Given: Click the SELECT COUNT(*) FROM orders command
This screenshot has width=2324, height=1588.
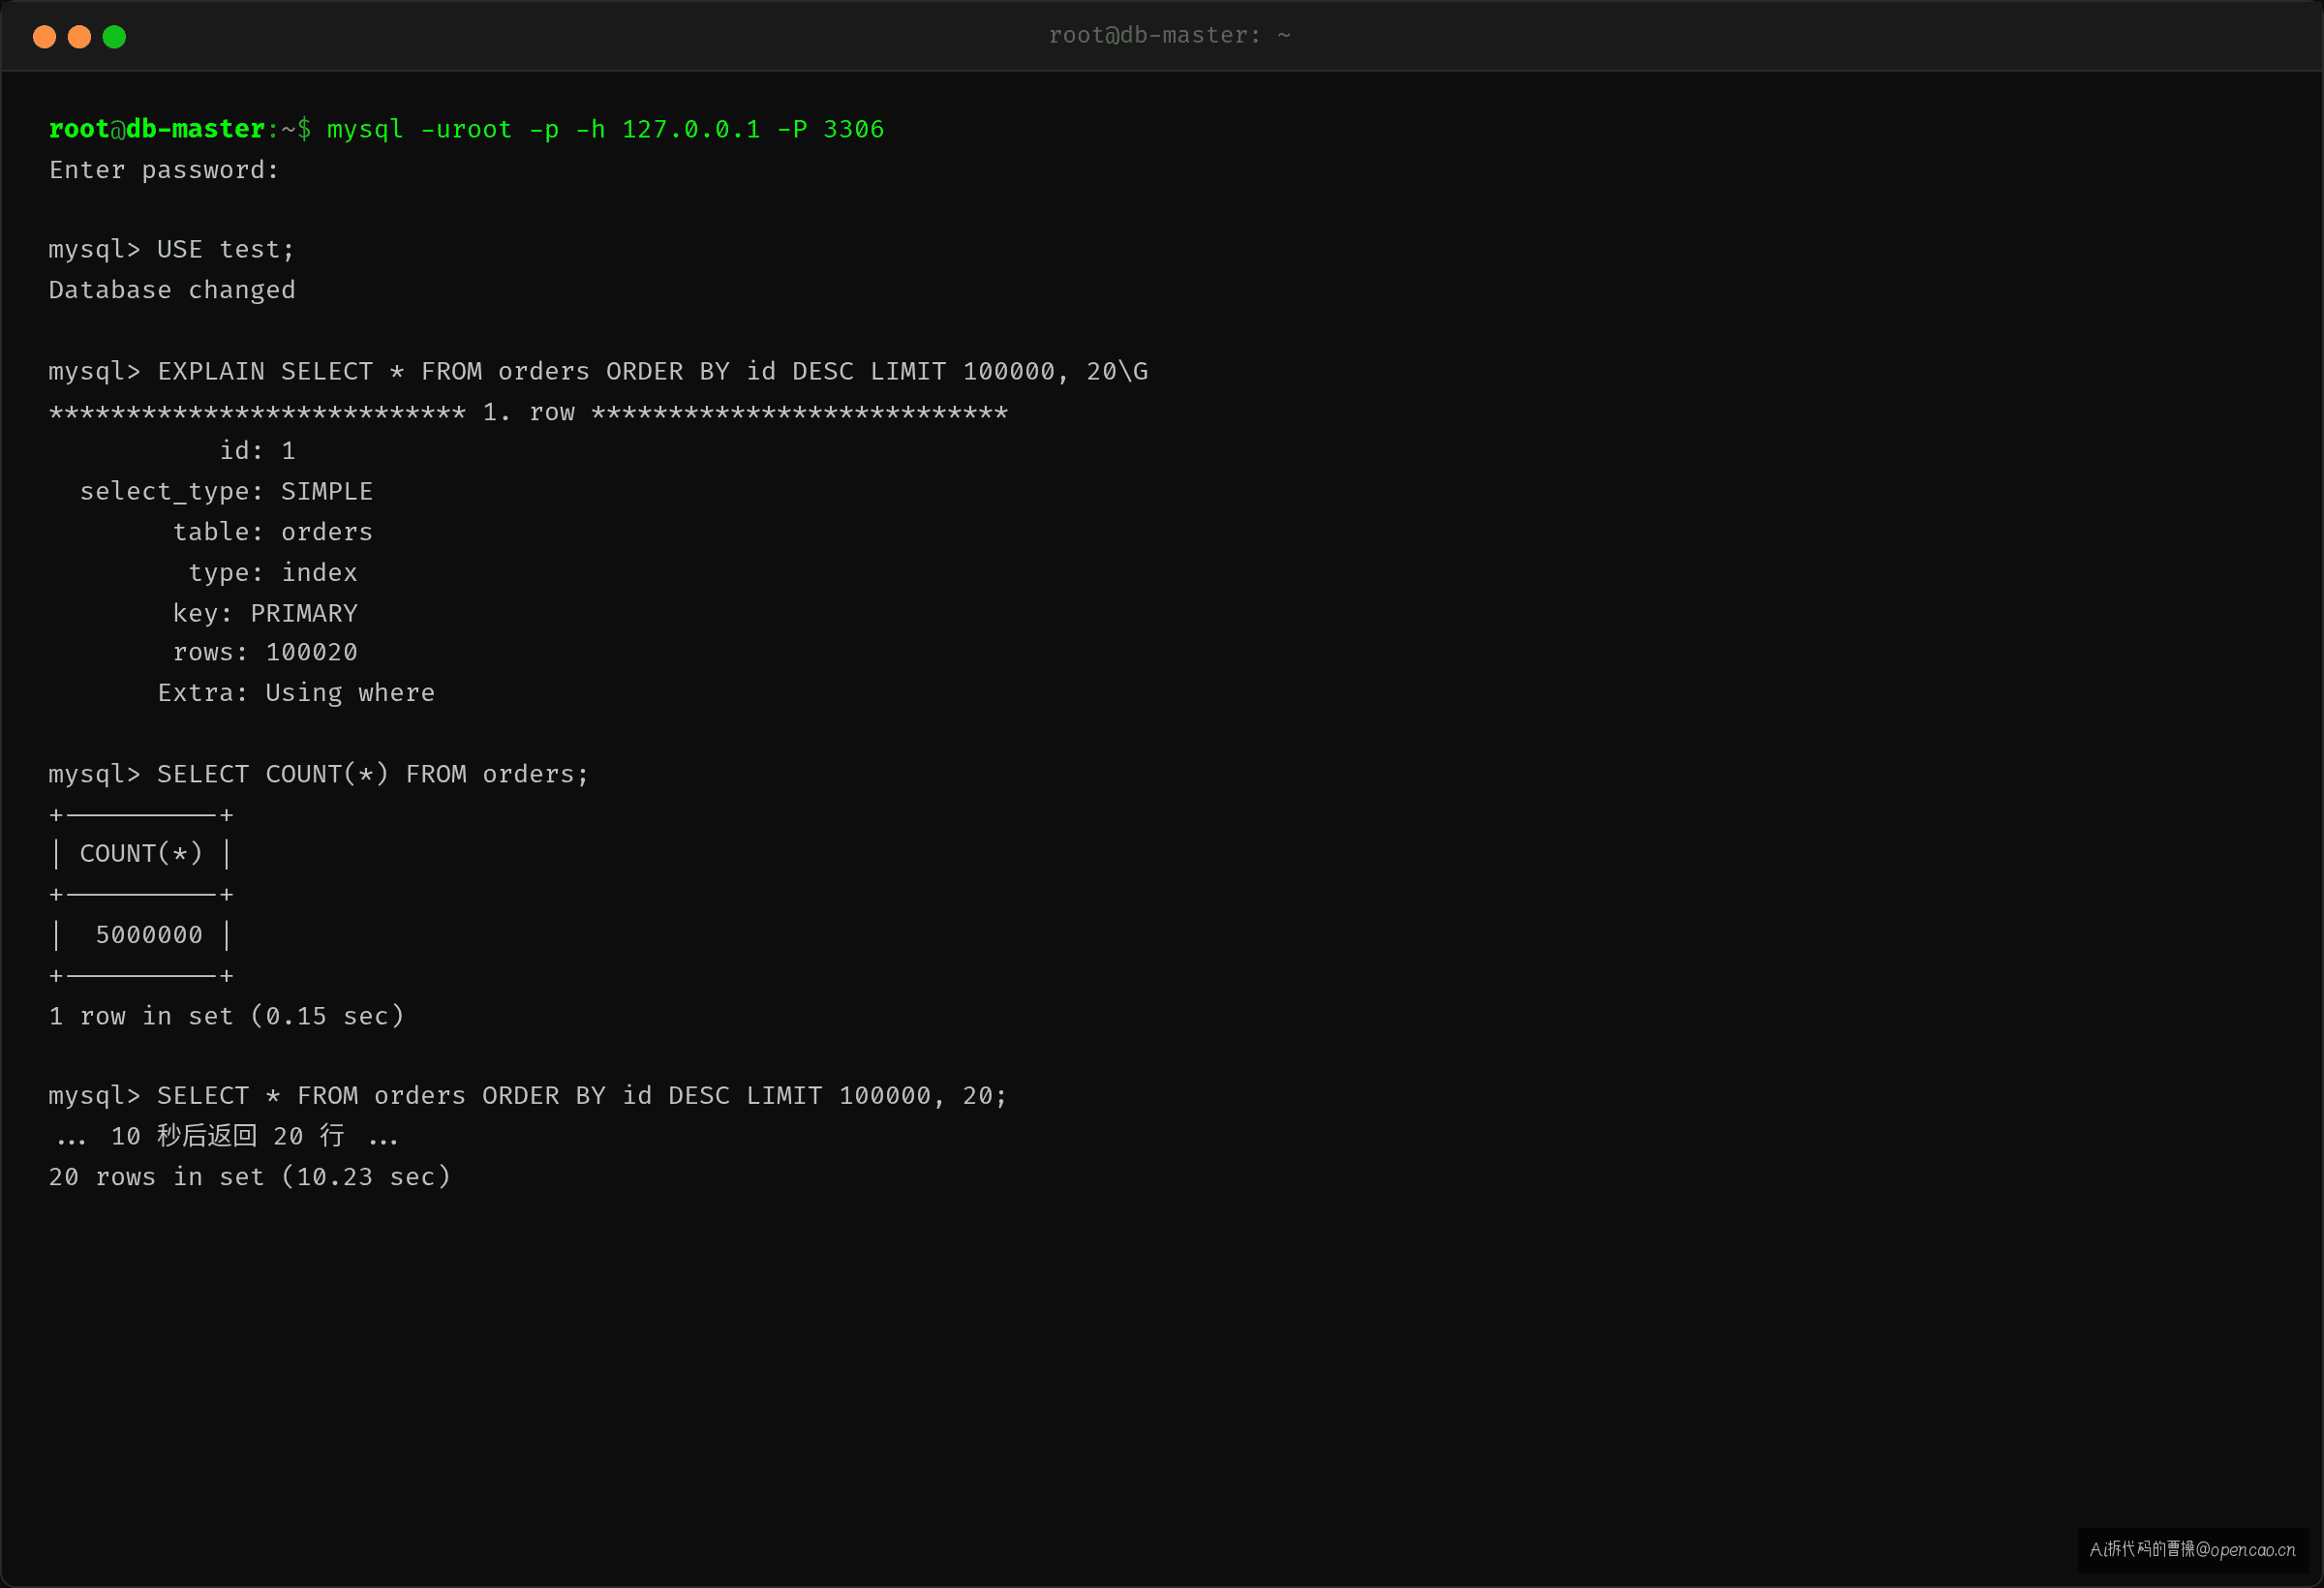Looking at the screenshot, I should click(x=373, y=774).
